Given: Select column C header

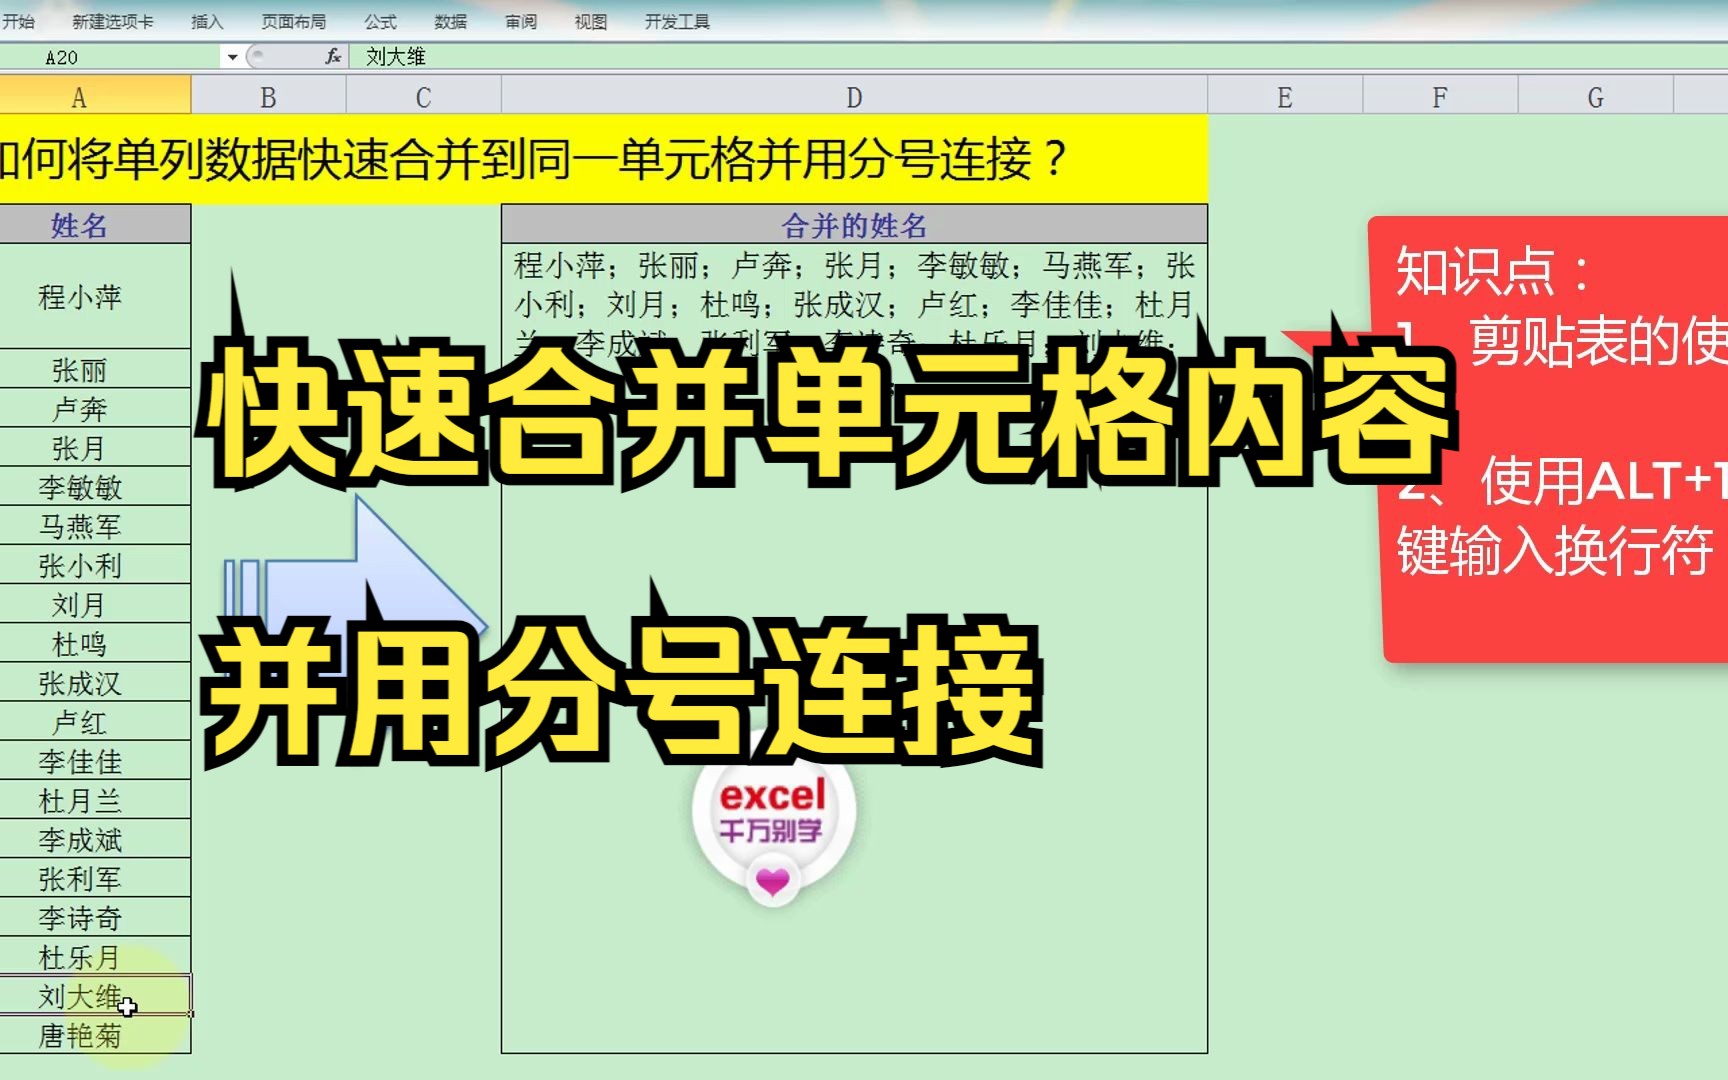Looking at the screenshot, I should [x=423, y=97].
